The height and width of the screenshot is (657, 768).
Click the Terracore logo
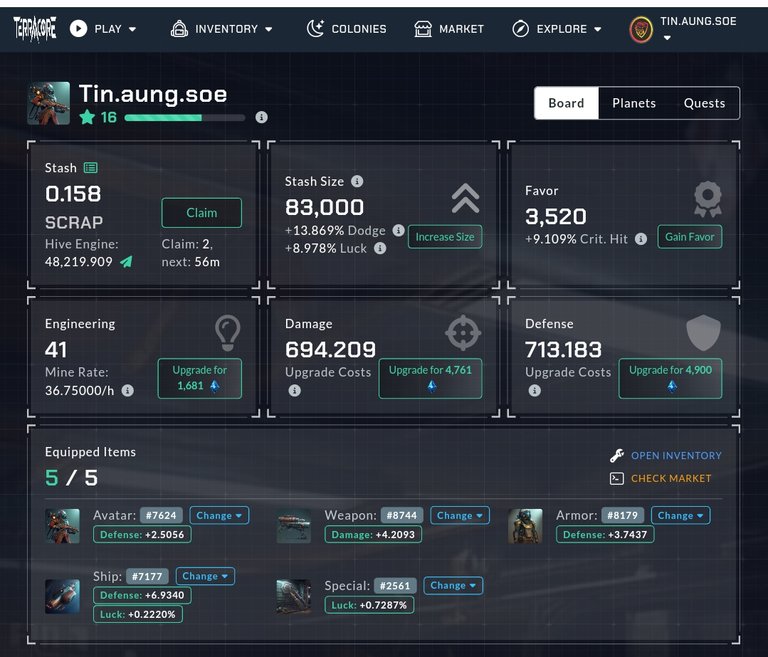35,29
